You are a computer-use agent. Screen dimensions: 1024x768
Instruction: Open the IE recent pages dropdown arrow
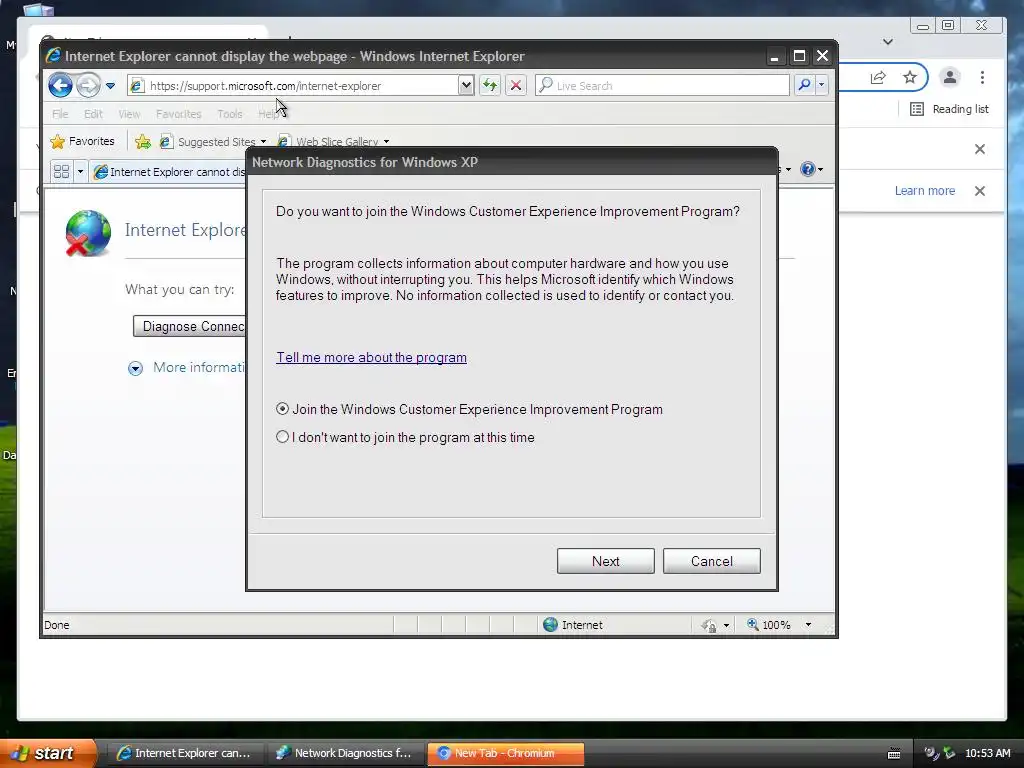(110, 86)
